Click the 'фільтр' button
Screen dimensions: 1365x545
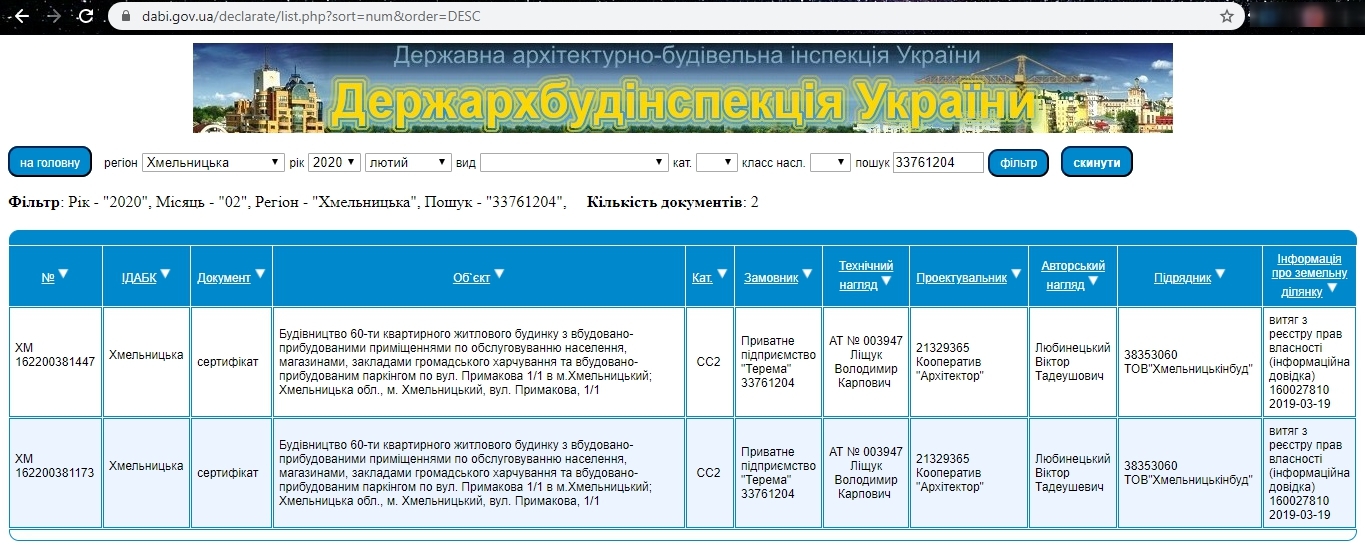point(1018,162)
